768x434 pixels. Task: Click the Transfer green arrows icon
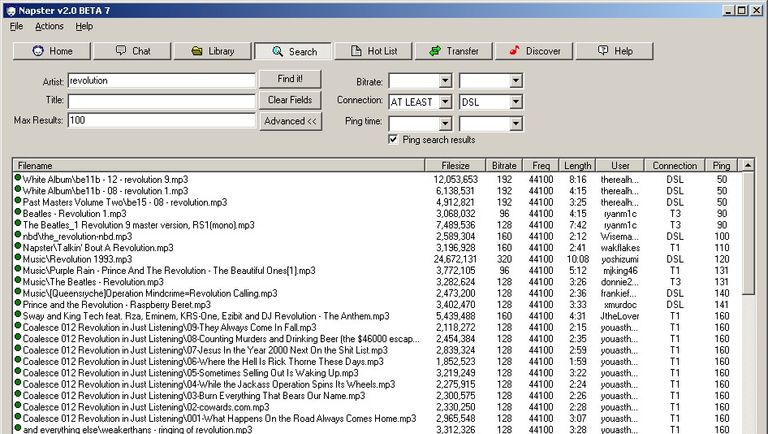434,50
